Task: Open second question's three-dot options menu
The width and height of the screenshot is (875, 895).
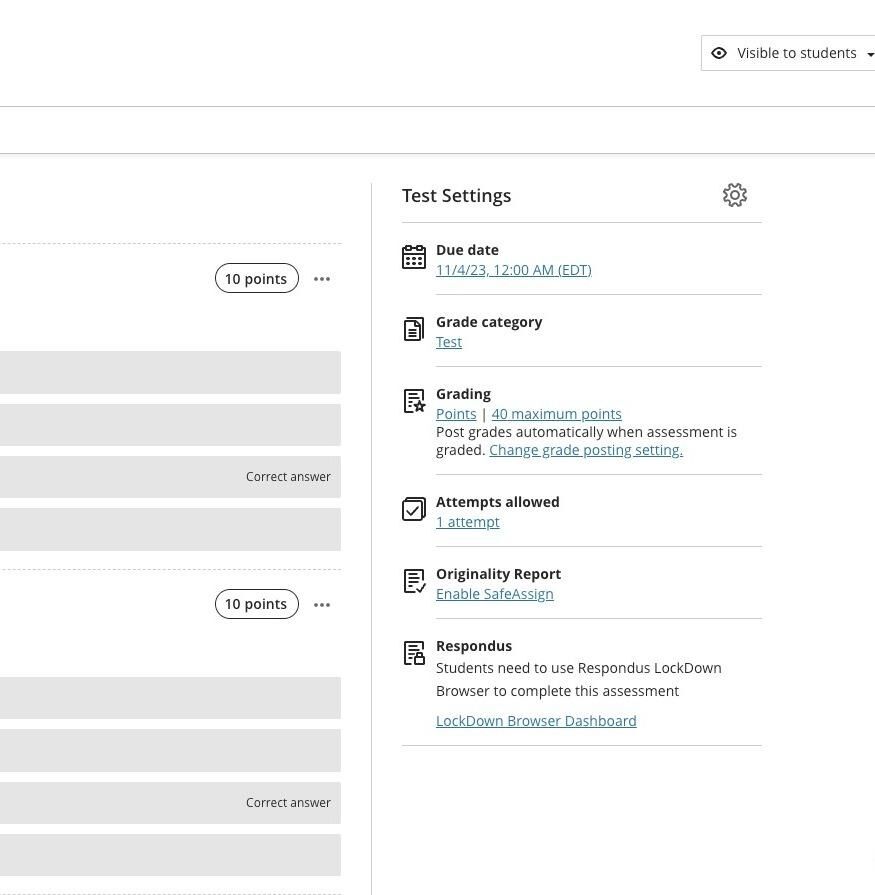Action: (322, 604)
